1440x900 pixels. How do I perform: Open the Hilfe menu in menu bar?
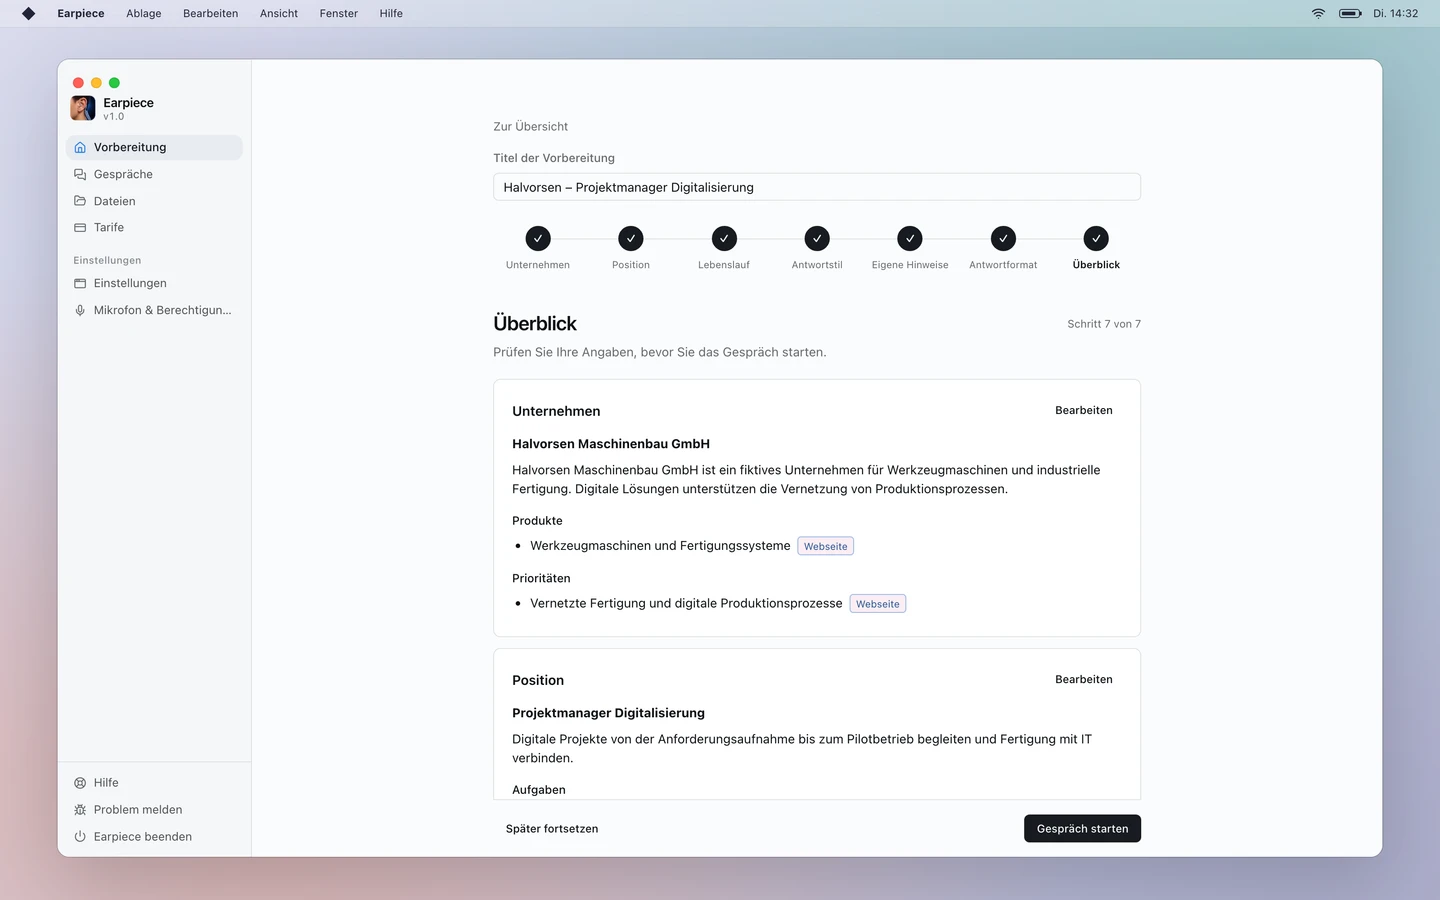click(391, 14)
